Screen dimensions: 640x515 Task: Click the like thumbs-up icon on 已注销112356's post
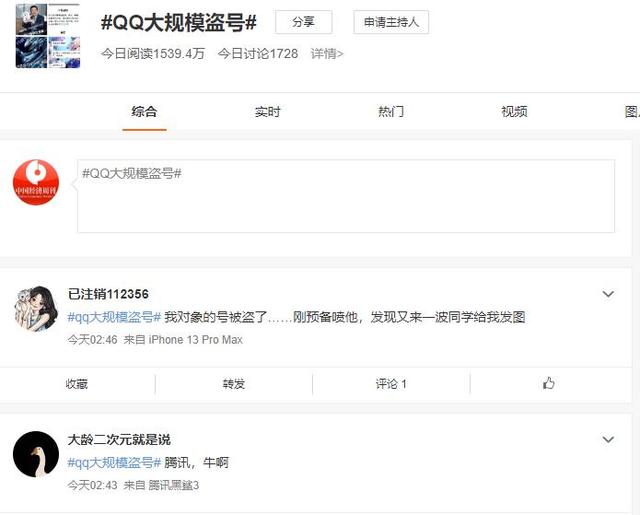[x=549, y=383]
